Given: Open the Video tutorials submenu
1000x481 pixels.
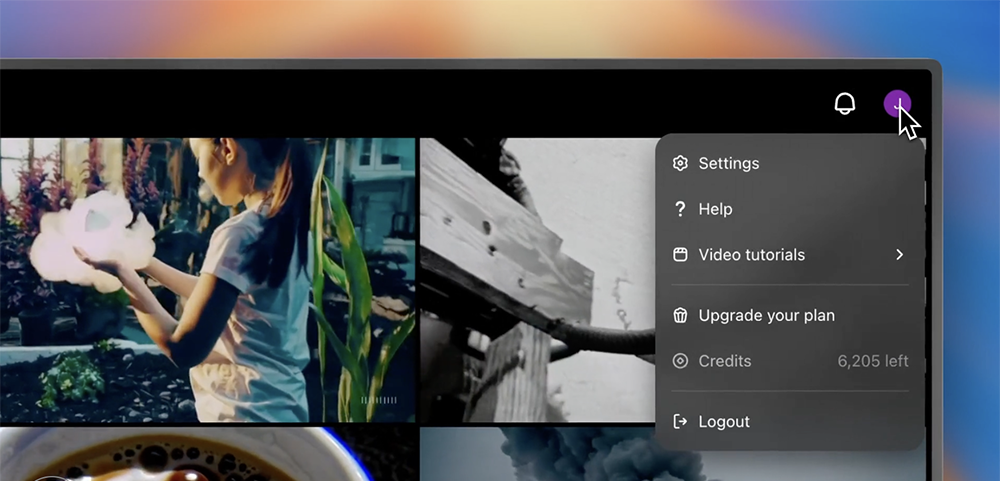Looking at the screenshot, I should click(790, 255).
